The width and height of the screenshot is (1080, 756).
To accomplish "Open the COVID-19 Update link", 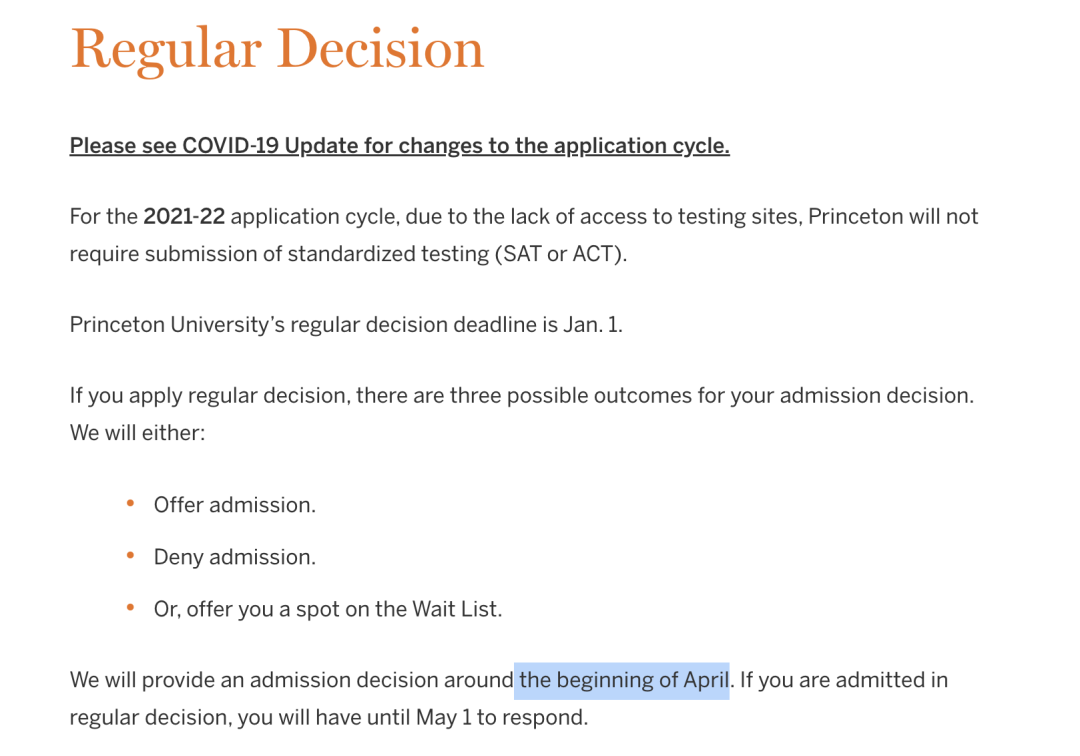I will [399, 146].
